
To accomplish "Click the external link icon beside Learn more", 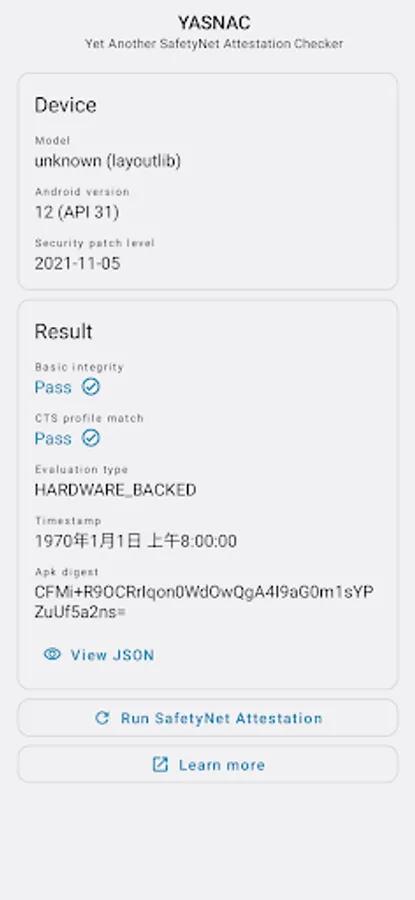I will pyautogui.click(x=160, y=764).
